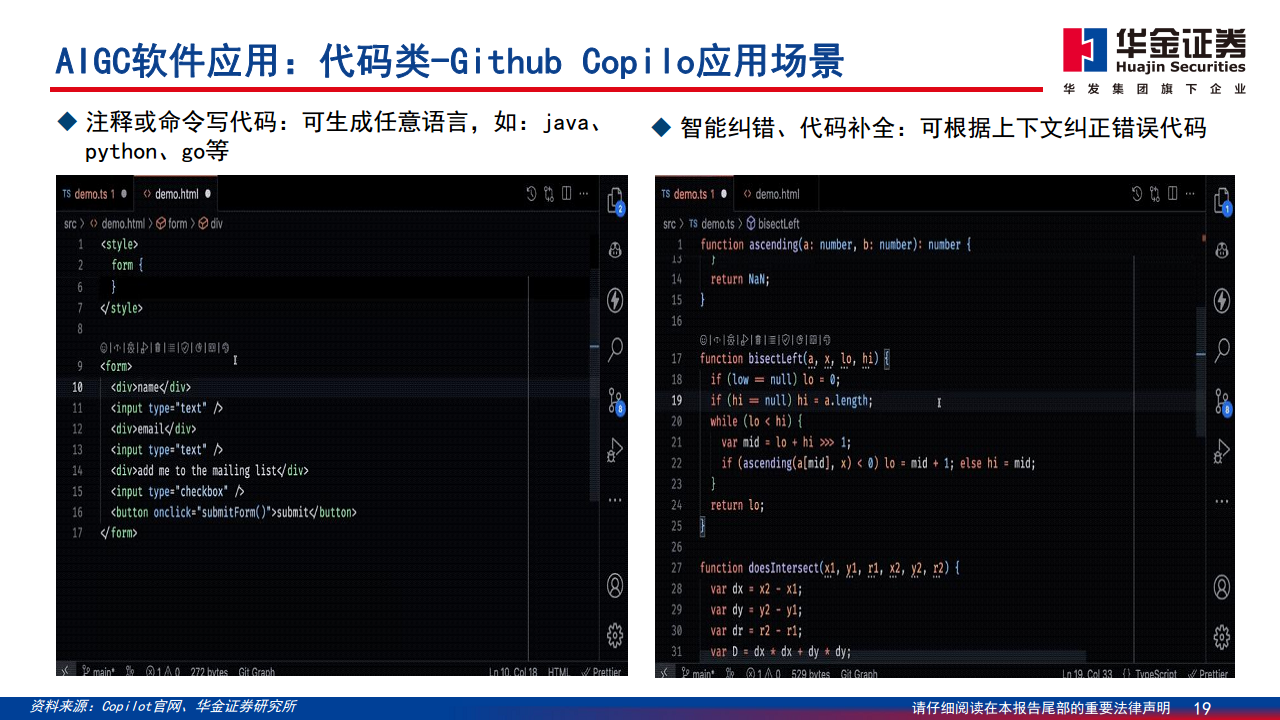The width and height of the screenshot is (1280, 720).
Task: Open demo.html breadcrumb segment
Action: (x=118, y=224)
